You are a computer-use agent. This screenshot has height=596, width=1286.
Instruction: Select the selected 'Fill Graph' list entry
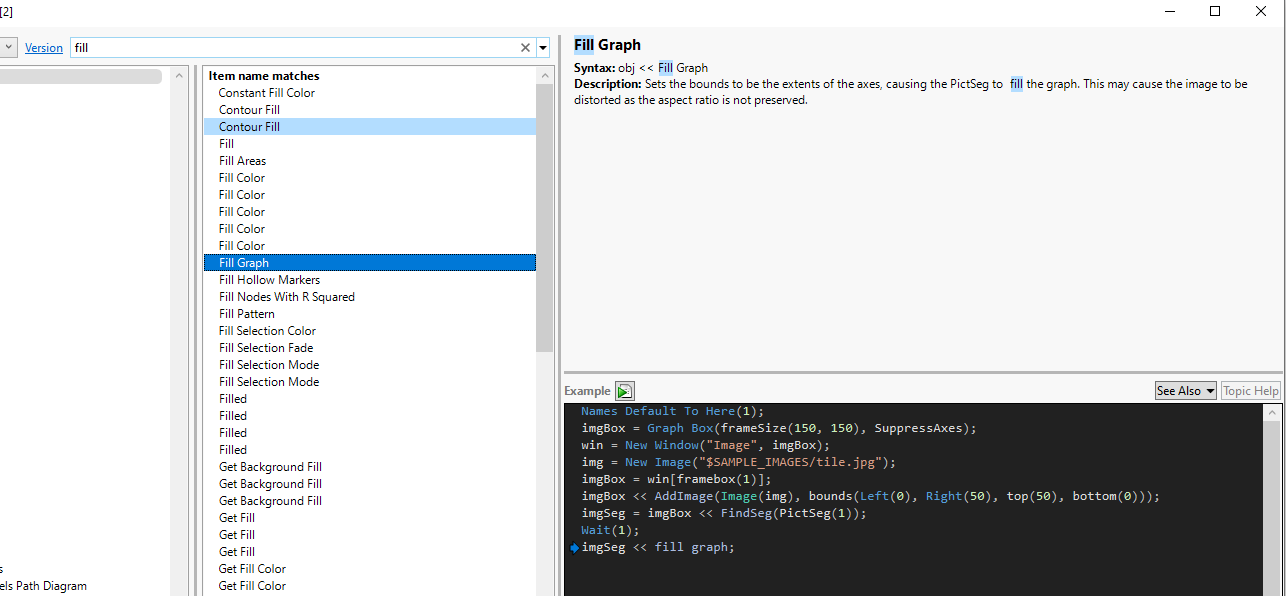coord(370,263)
